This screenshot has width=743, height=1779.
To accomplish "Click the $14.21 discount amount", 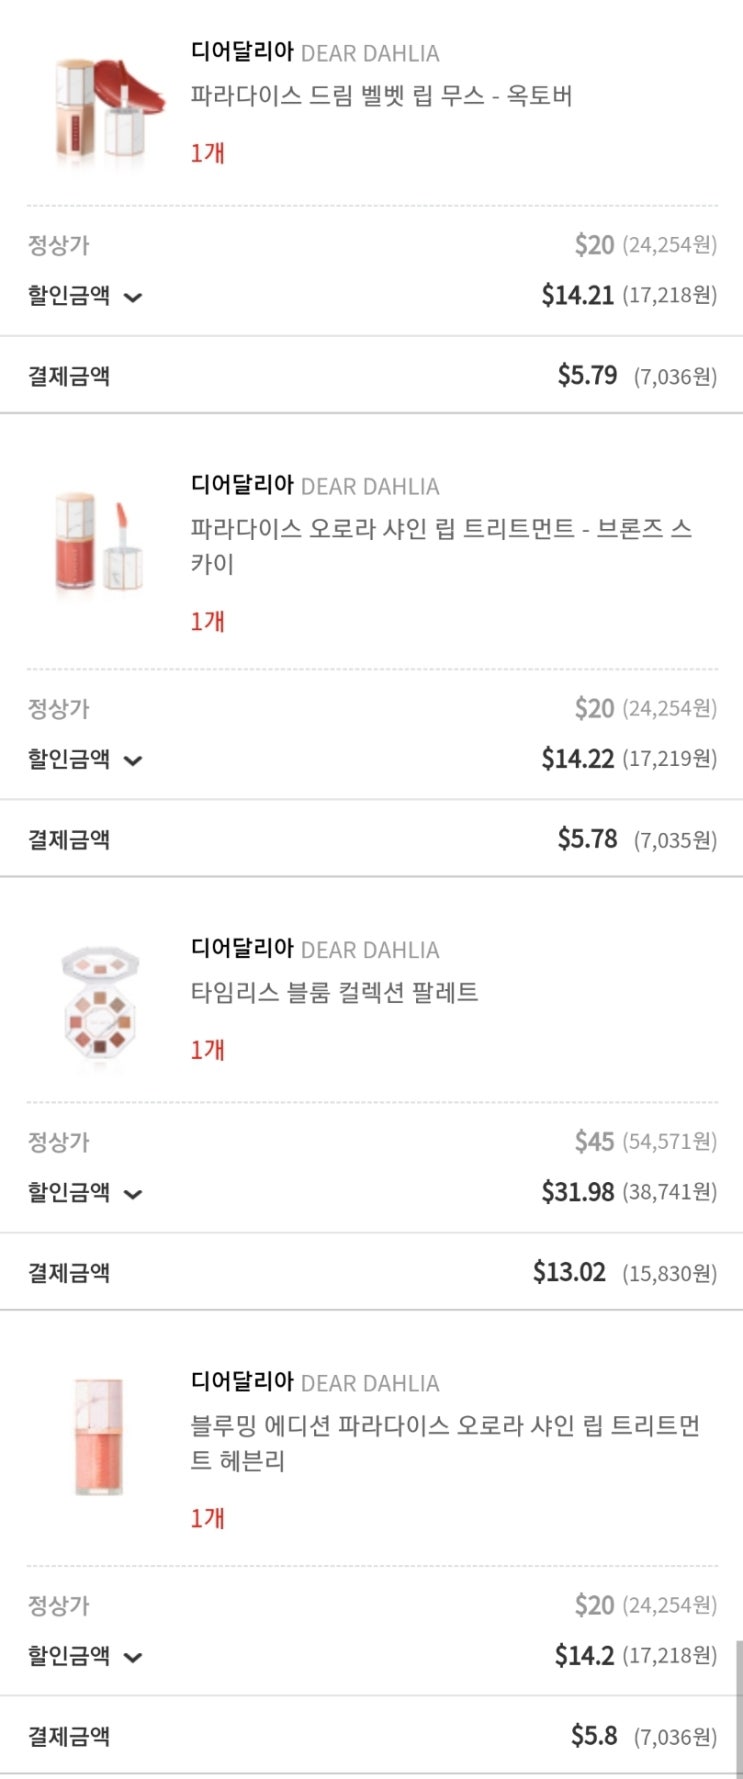I will pos(577,295).
